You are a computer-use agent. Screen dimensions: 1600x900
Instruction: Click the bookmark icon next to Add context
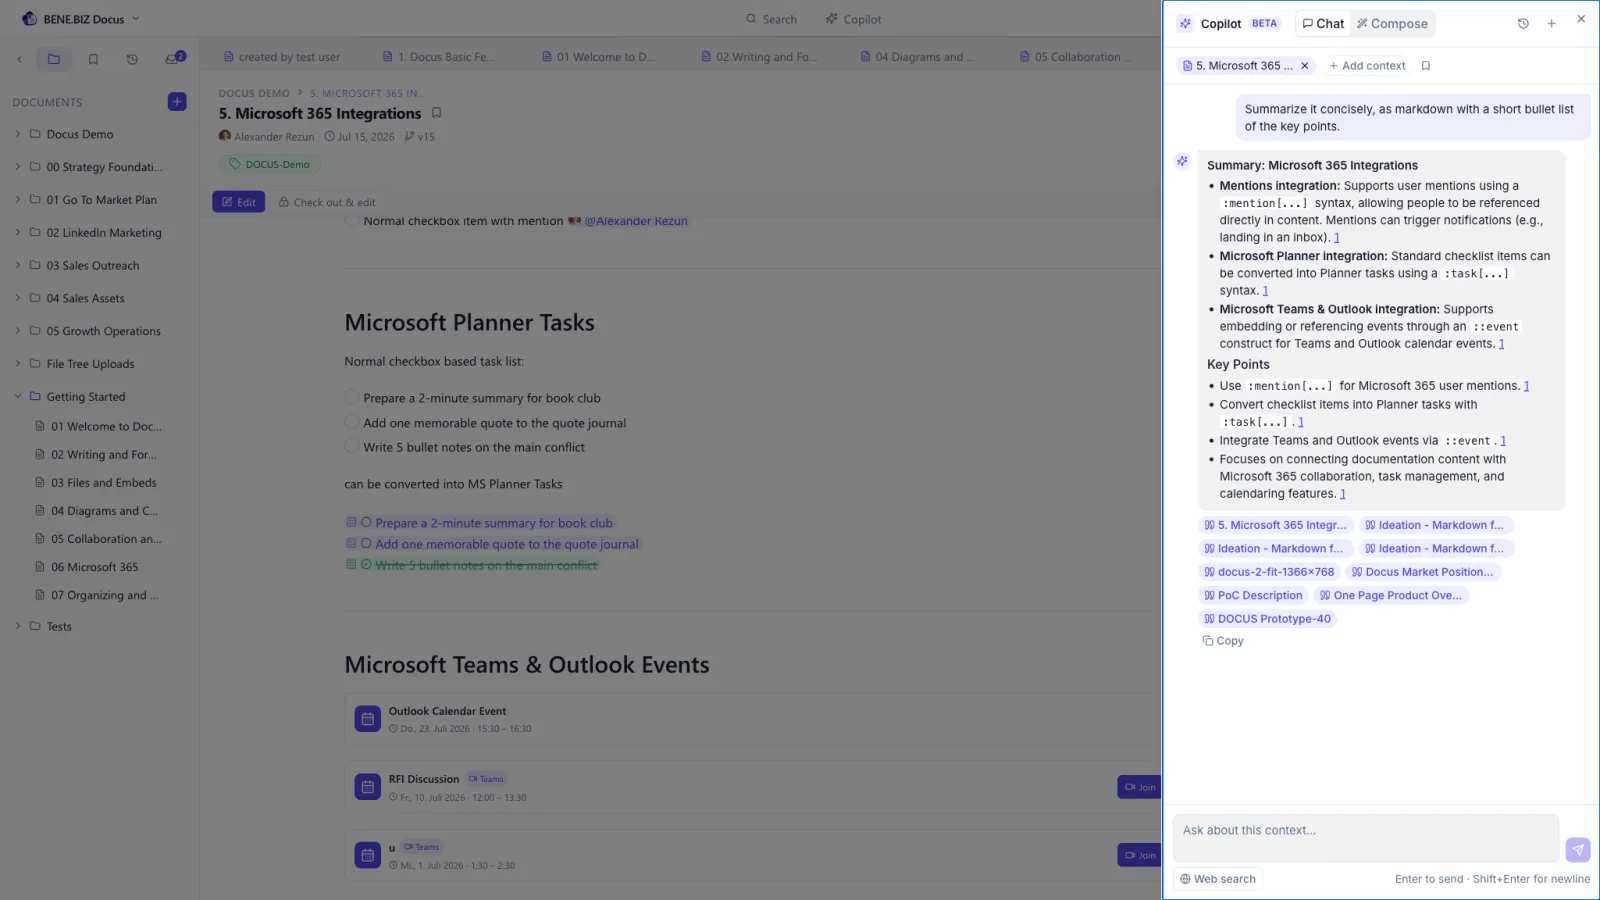coord(1426,66)
